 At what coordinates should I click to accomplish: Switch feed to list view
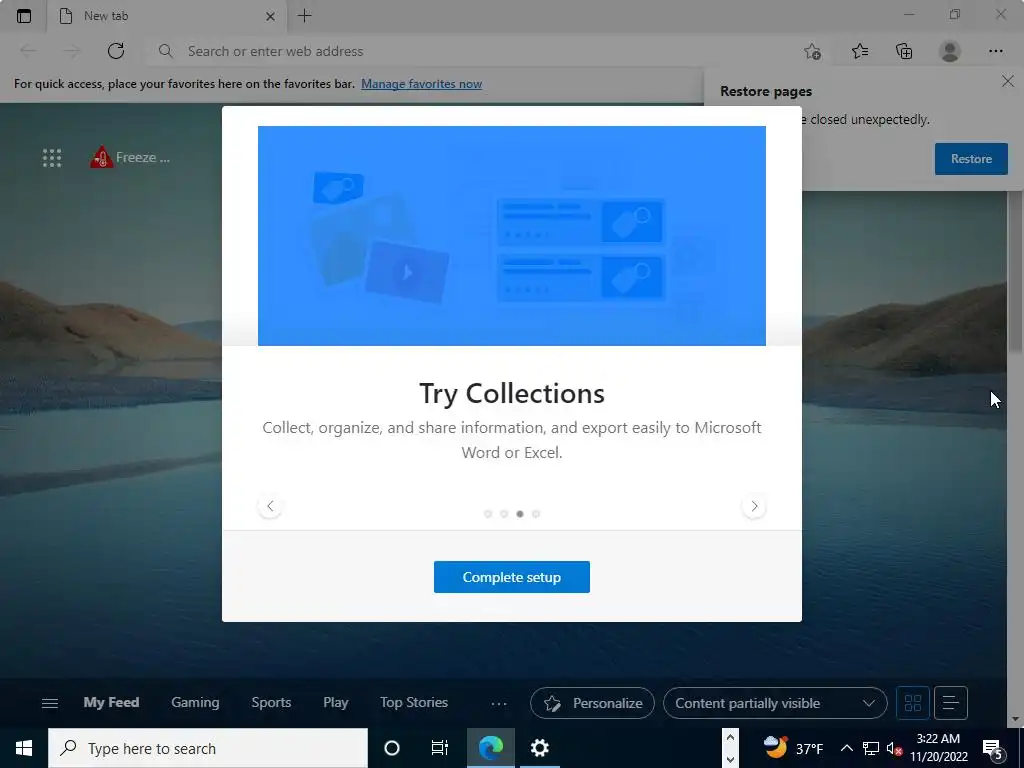click(x=951, y=703)
